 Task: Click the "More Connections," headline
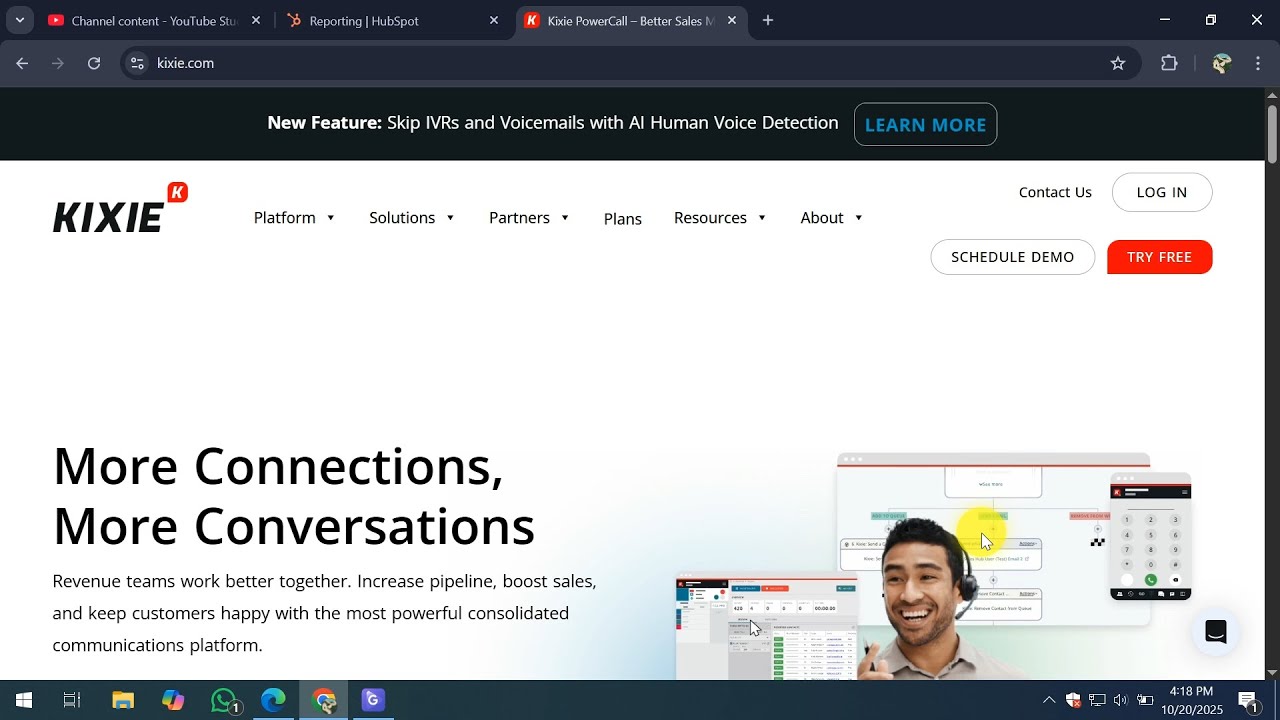pos(278,466)
